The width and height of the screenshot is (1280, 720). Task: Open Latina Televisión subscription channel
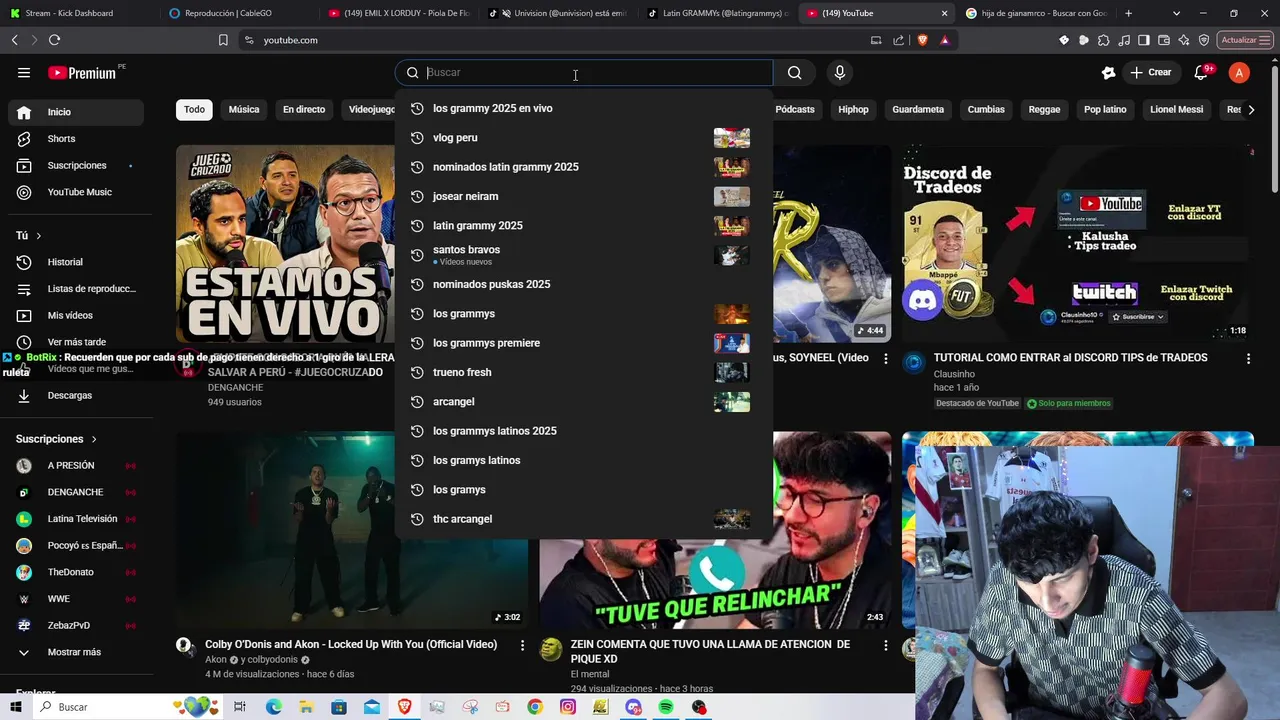click(76, 519)
